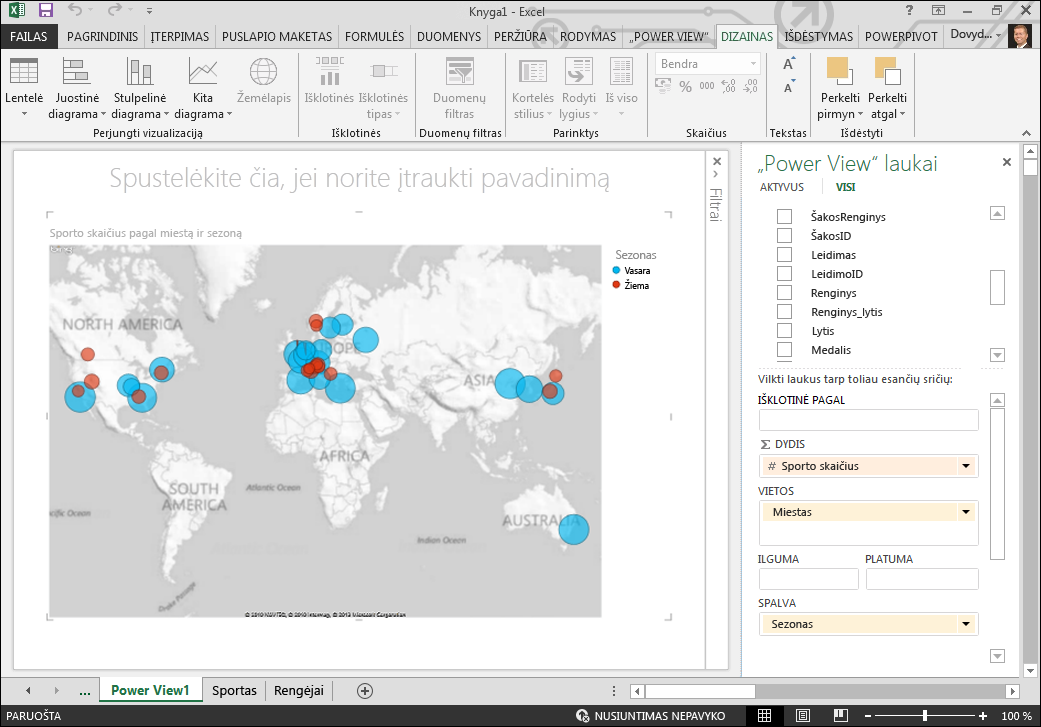The width and height of the screenshot is (1041, 727).
Task: Click the Duomenų filtras slicer icon
Action: pyautogui.click(x=459, y=71)
